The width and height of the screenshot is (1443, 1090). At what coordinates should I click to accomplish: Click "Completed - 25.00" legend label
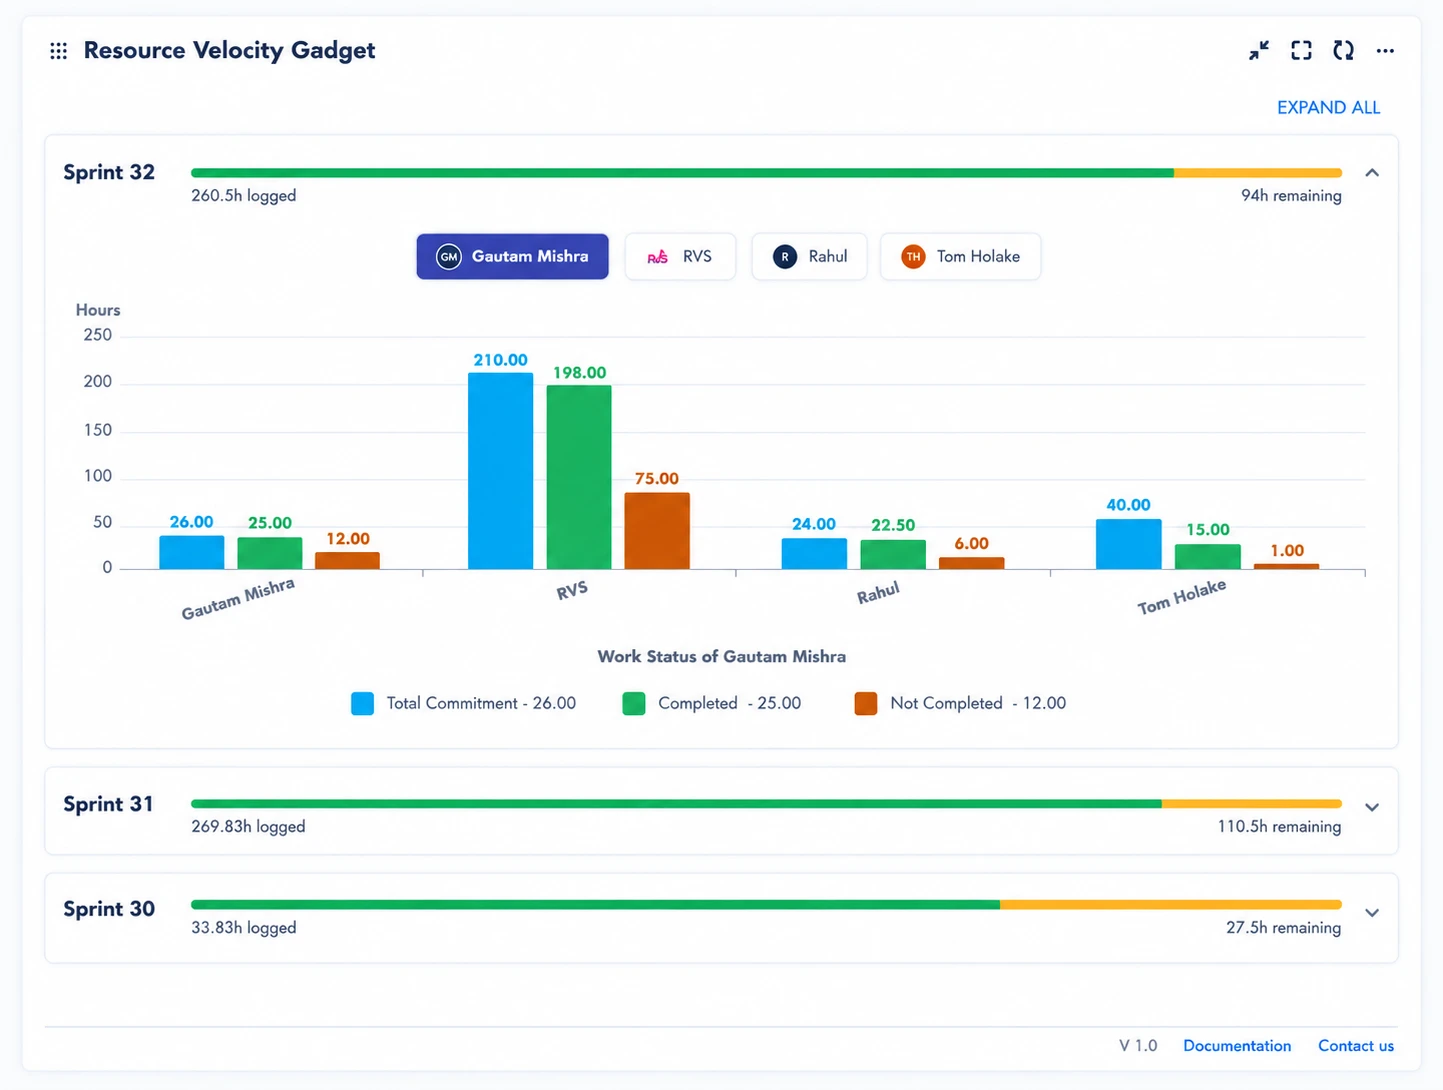[x=729, y=704]
